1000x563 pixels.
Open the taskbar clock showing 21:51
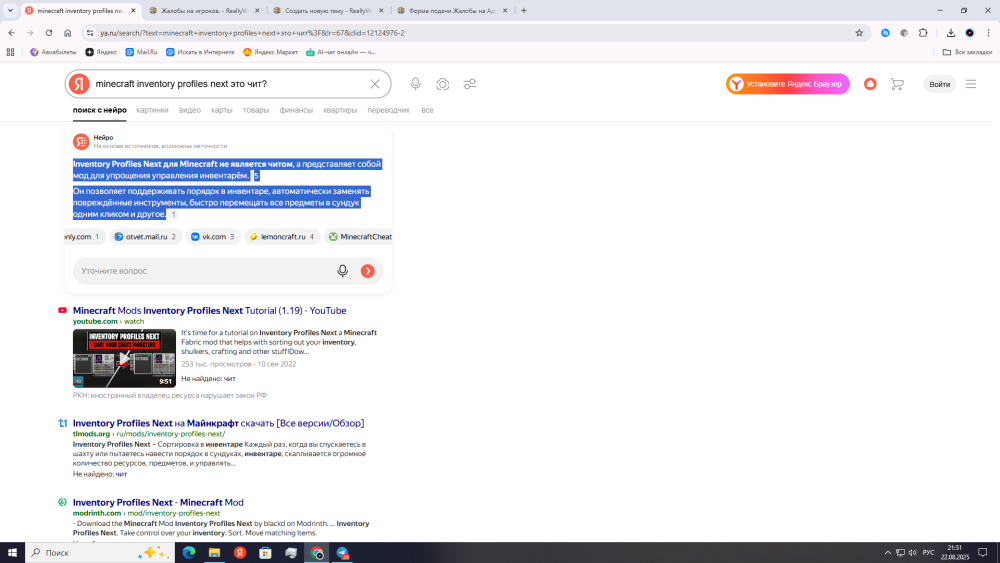(955, 553)
